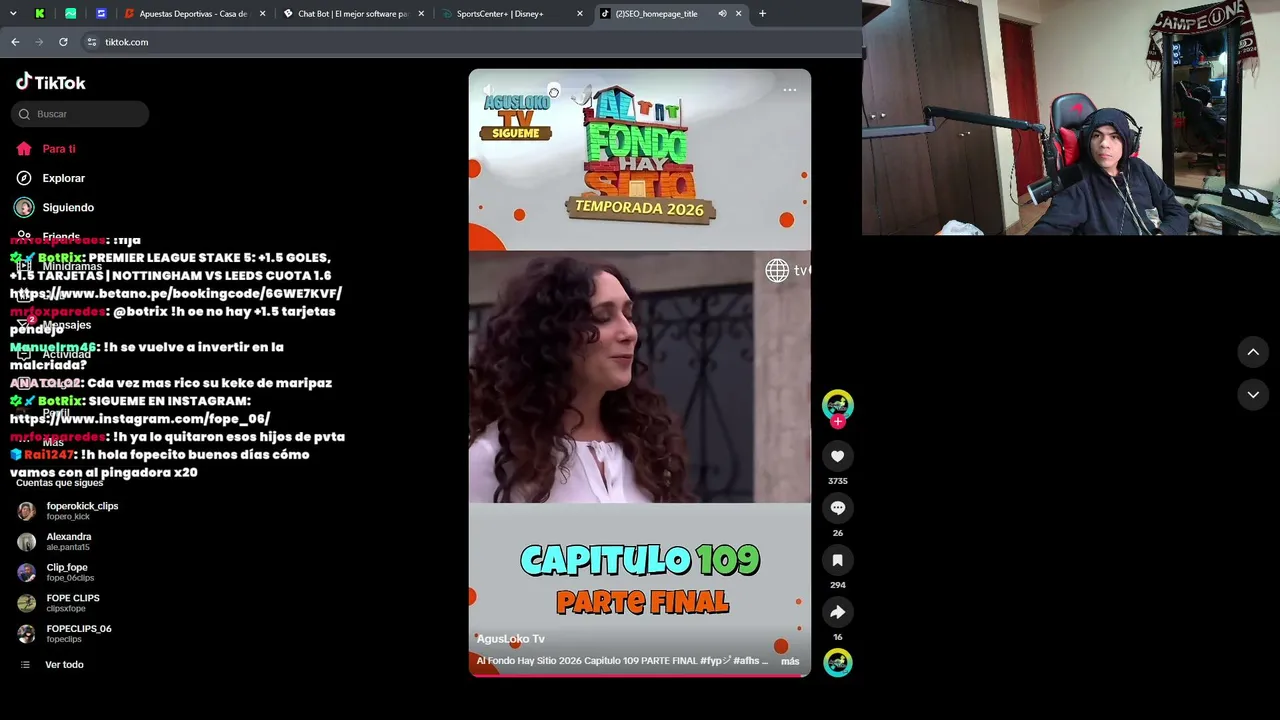The image size is (1280, 720).
Task: Click the webcam overlay of the streamer
Action: (1071, 118)
